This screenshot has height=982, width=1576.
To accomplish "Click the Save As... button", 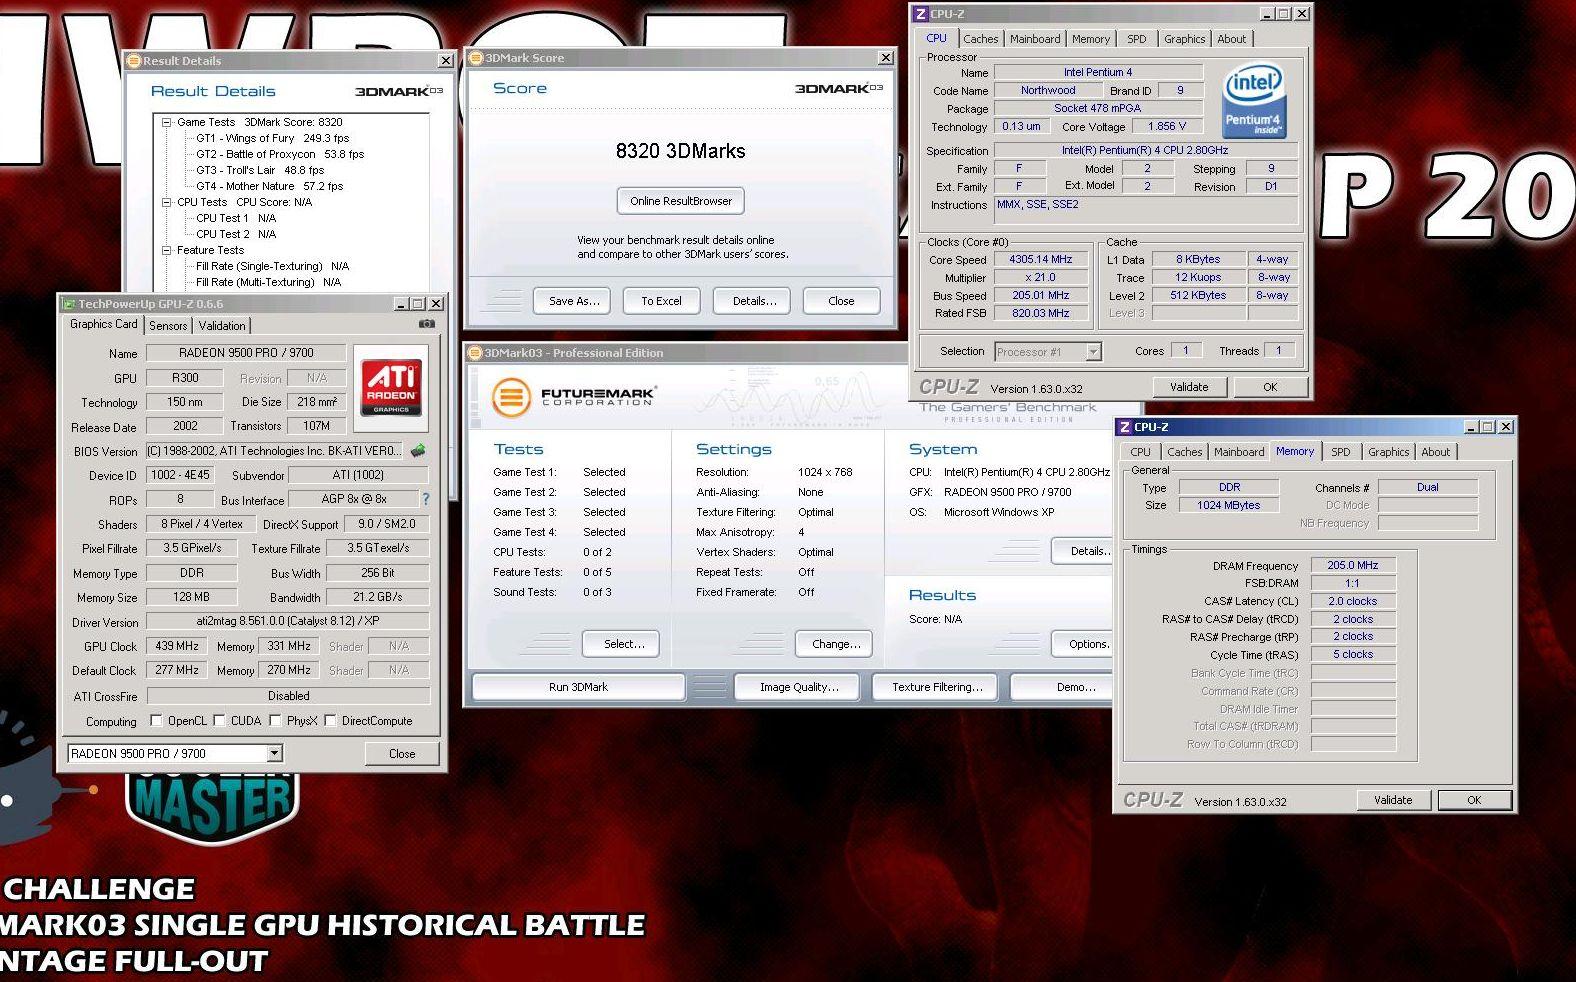I will 574,301.
